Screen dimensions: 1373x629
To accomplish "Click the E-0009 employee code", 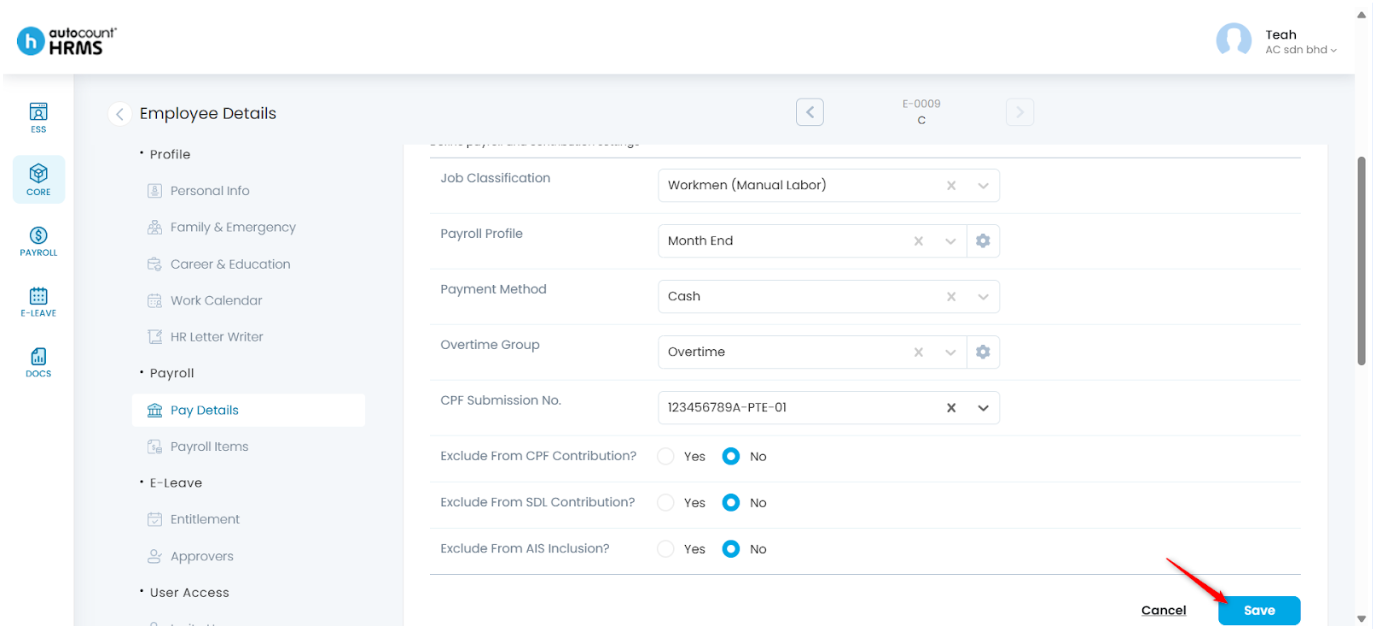I will tap(921, 104).
